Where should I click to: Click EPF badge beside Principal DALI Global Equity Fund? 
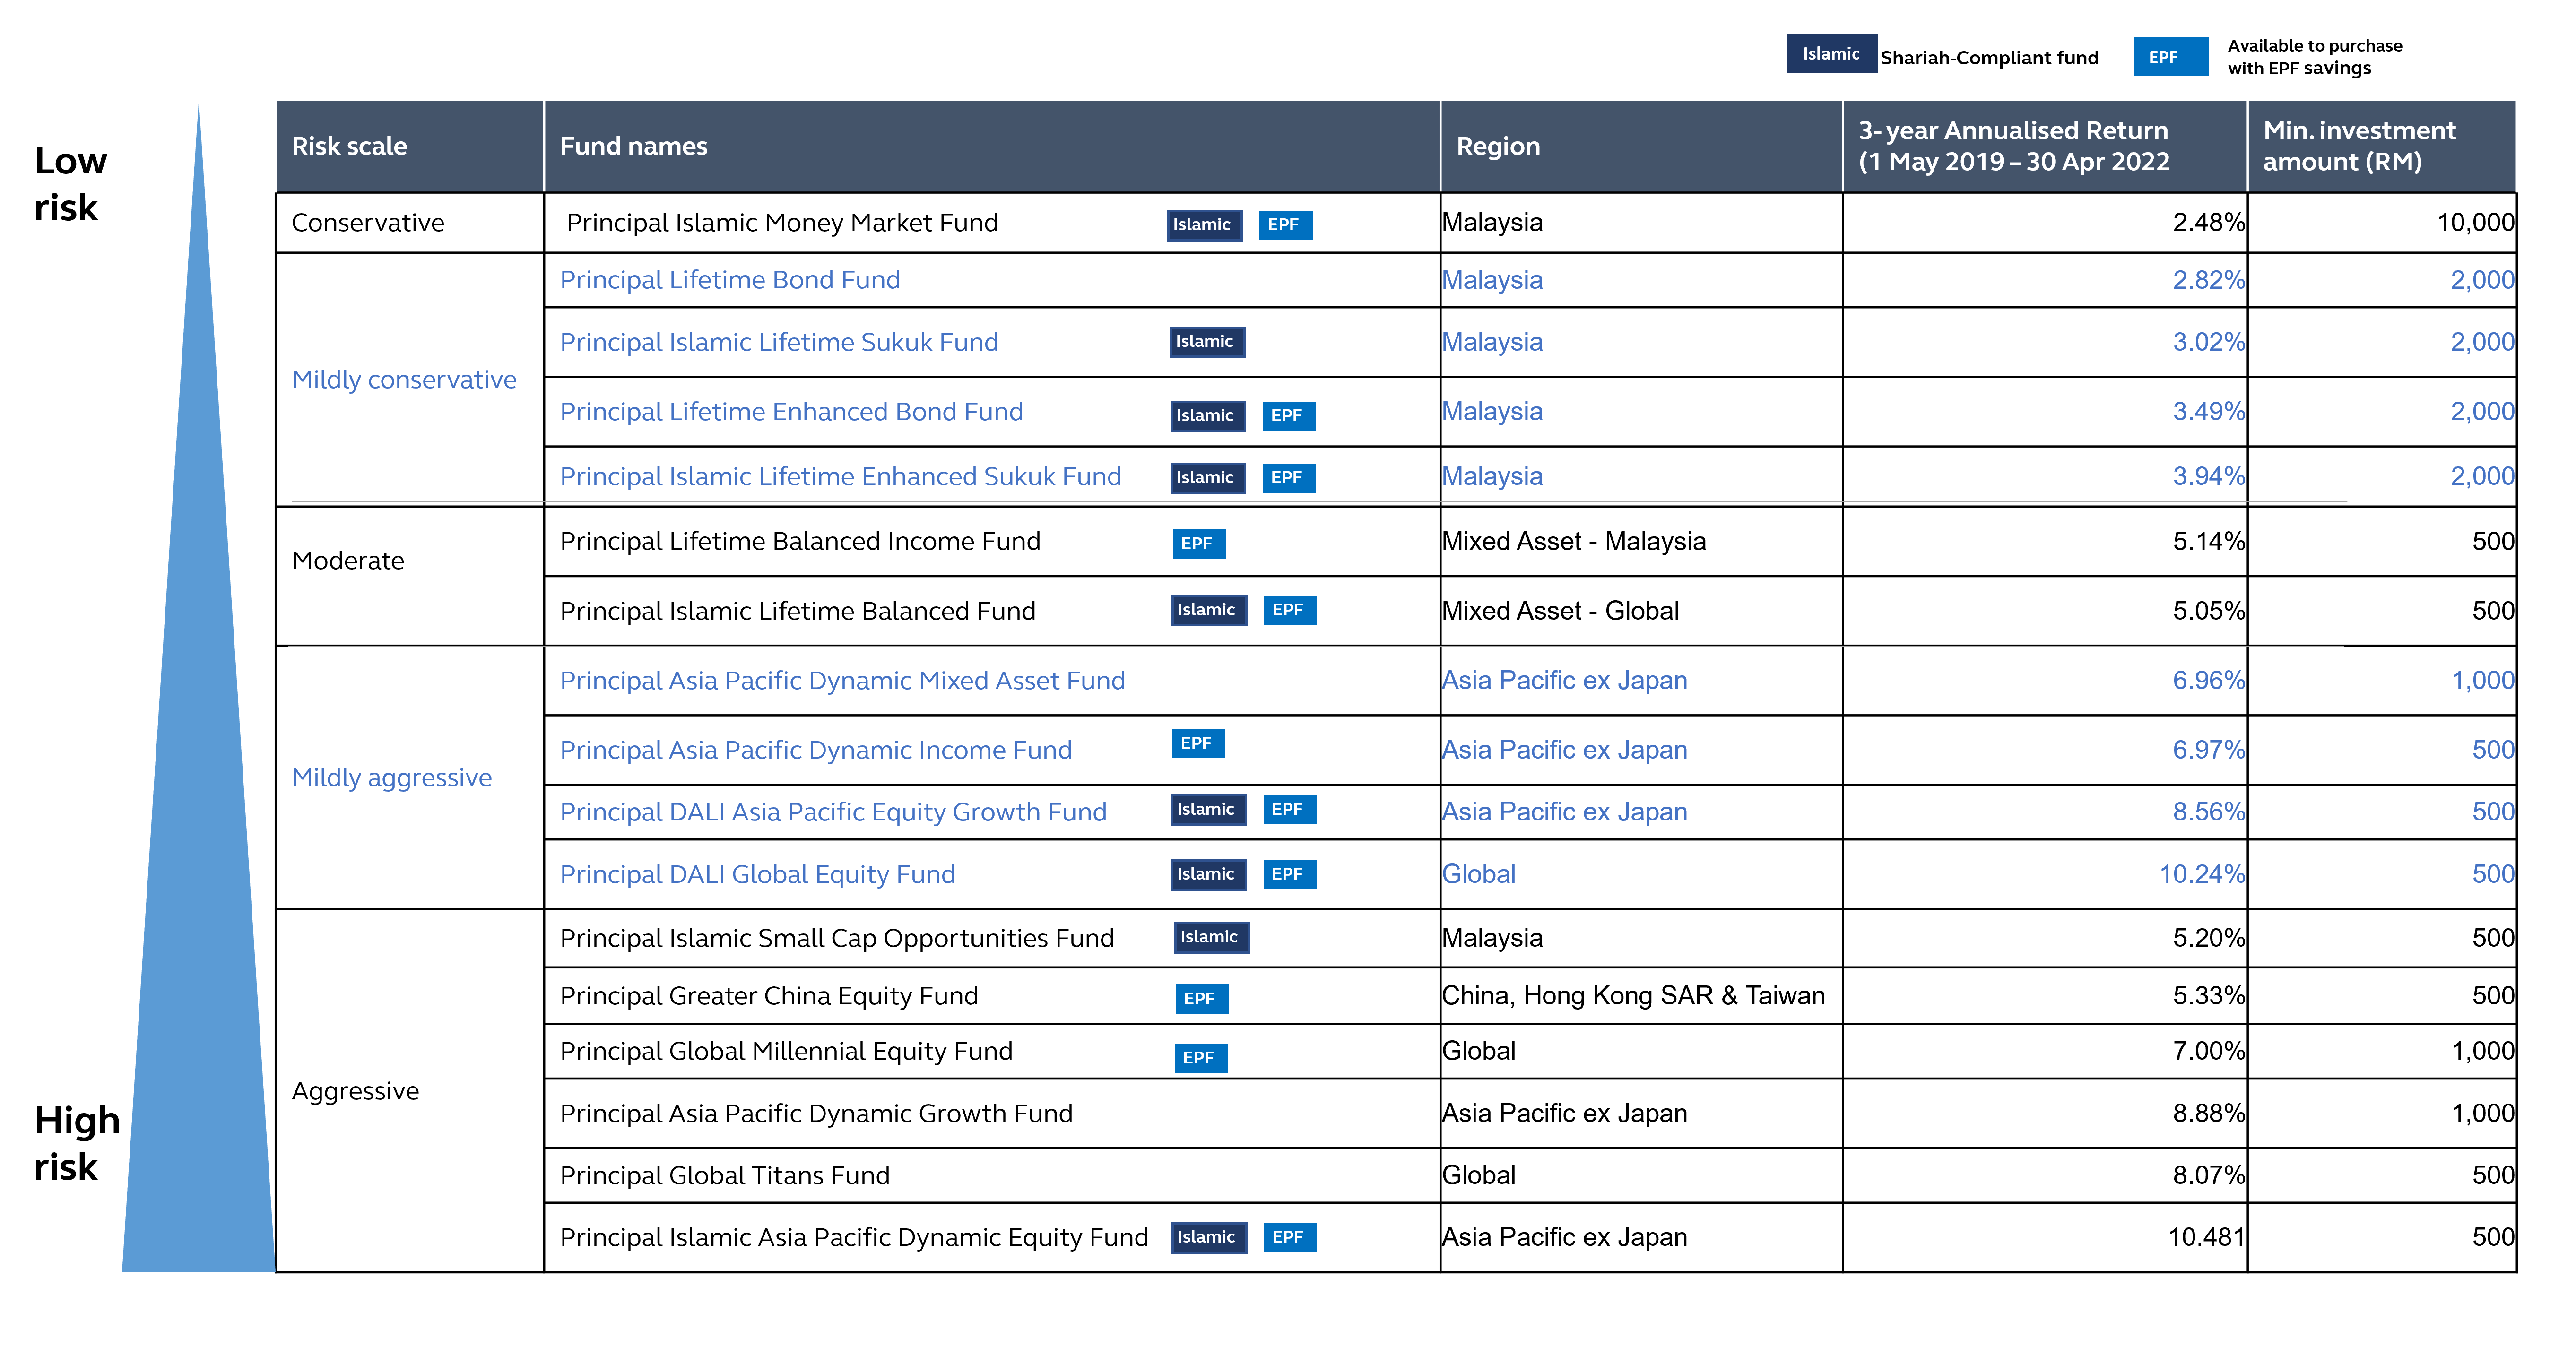point(1289,874)
